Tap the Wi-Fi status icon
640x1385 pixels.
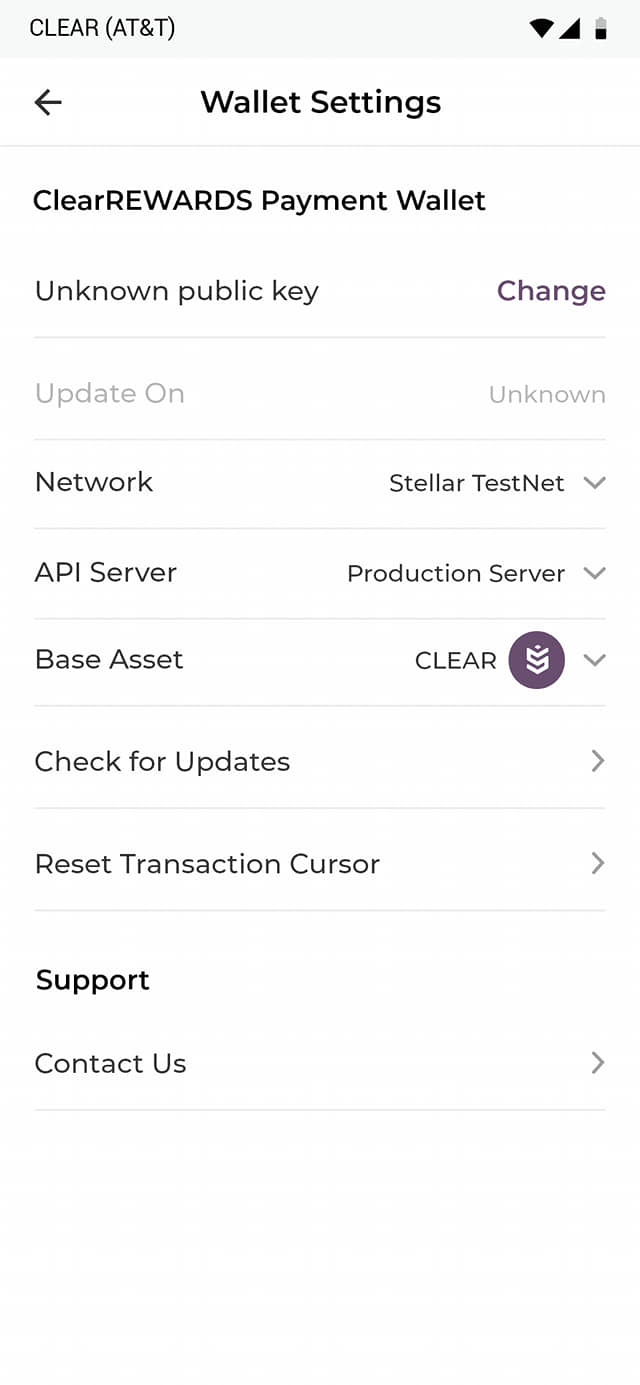541,28
